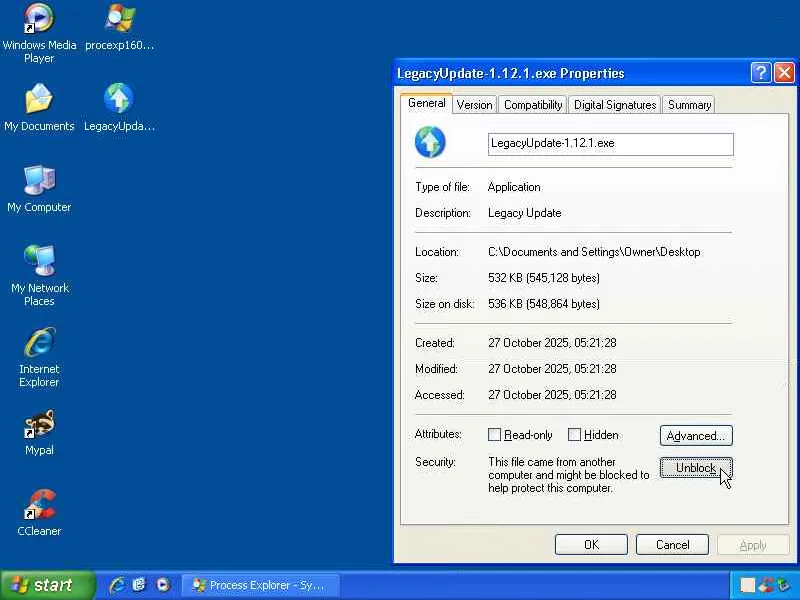Click the location path C:\Documents and Settings\Owner\Desktop
The height and width of the screenshot is (600, 800).
[x=594, y=252]
